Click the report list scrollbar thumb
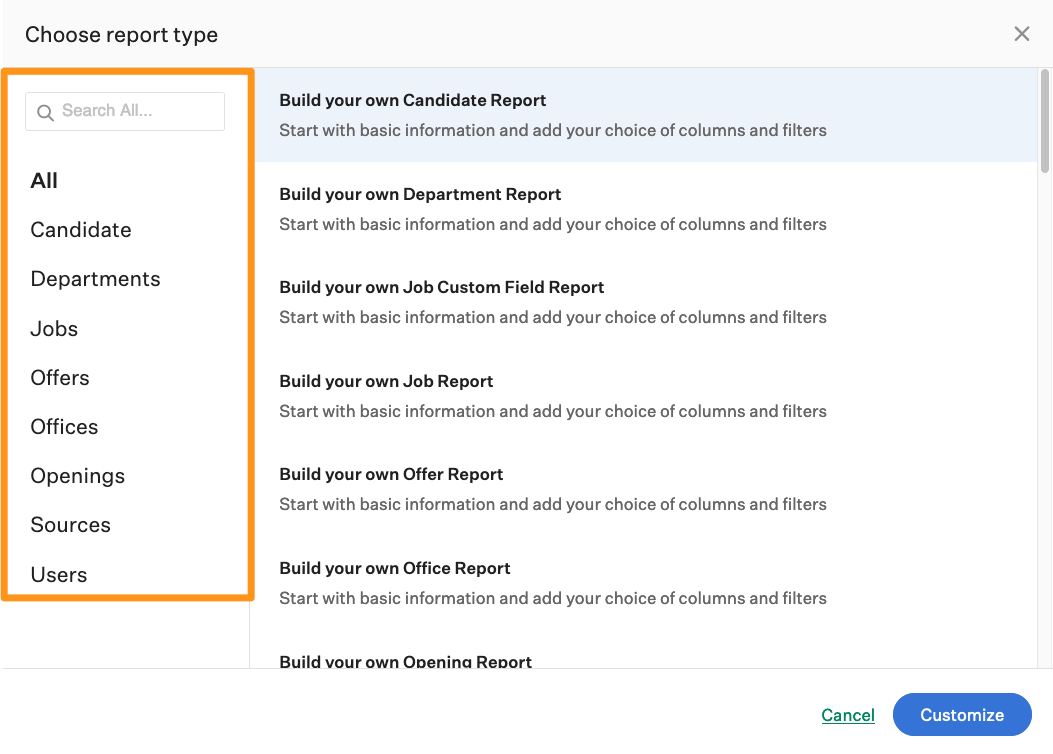The width and height of the screenshot is (1053, 754). click(1044, 121)
